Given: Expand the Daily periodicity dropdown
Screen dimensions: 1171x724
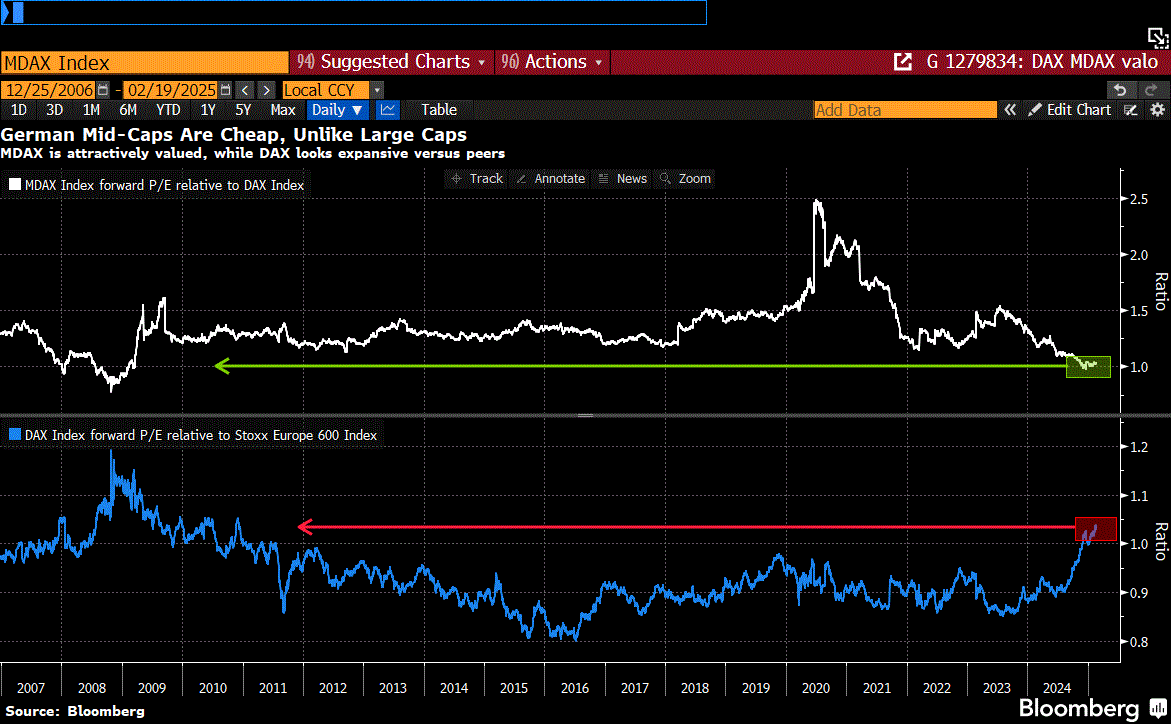Looking at the screenshot, I should pyautogui.click(x=337, y=110).
